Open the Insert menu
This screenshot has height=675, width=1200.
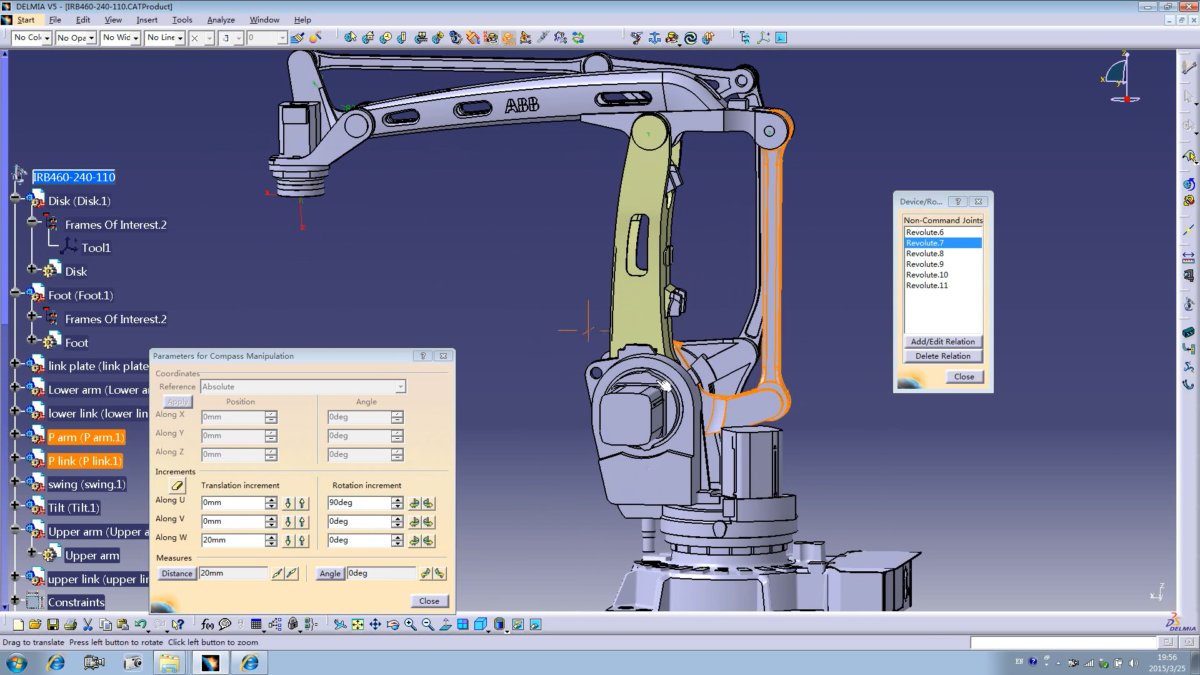pyautogui.click(x=147, y=19)
